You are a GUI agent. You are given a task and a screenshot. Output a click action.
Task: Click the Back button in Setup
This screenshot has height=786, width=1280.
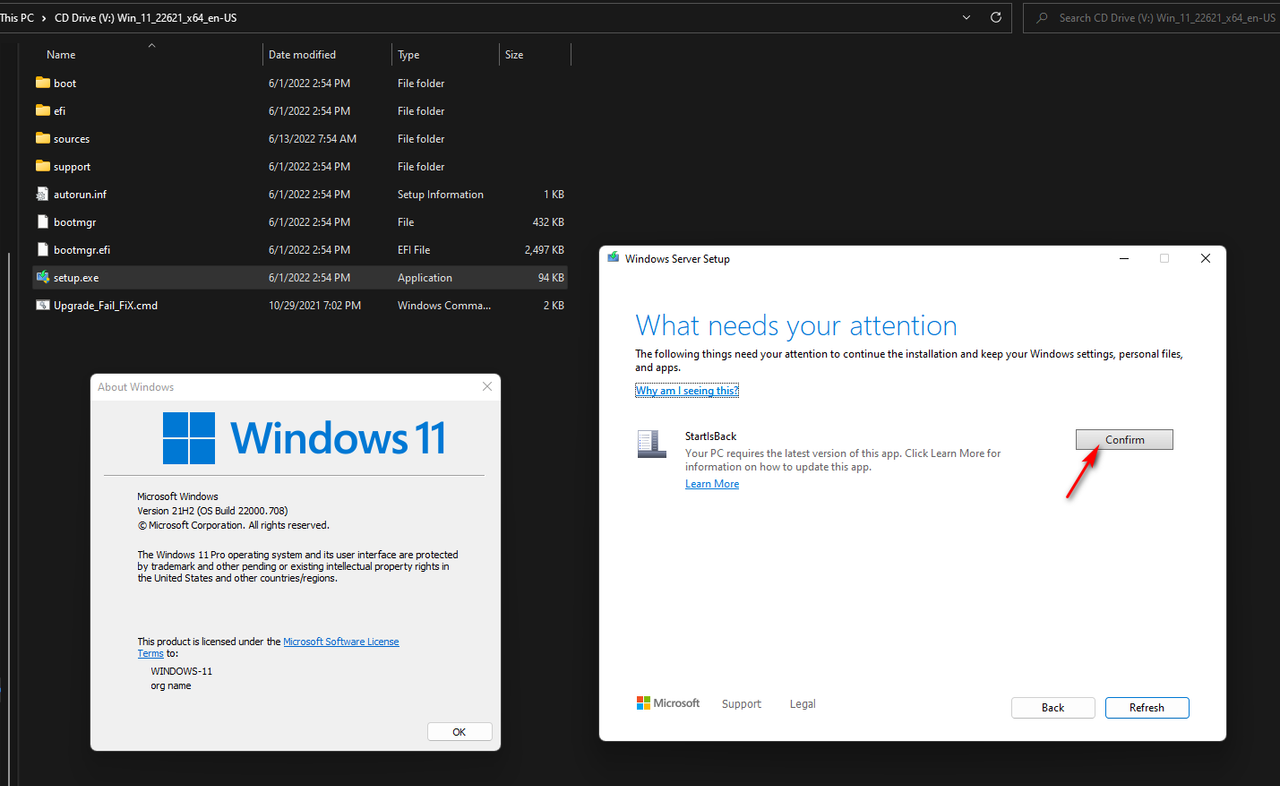[1053, 708]
